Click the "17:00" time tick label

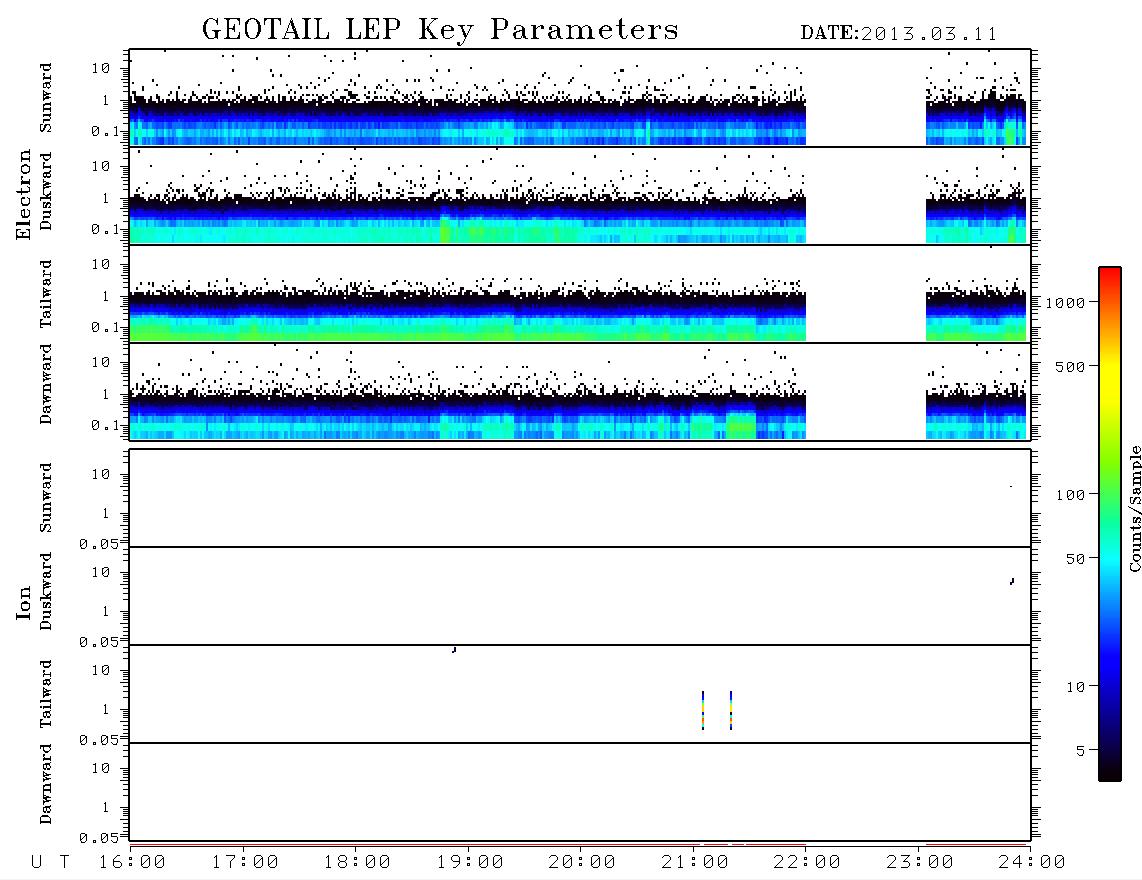tap(245, 863)
